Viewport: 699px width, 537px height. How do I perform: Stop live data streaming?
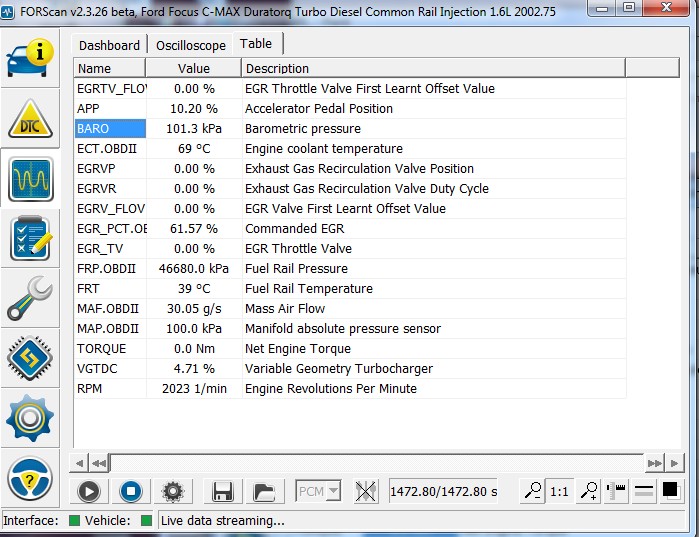pos(130,491)
